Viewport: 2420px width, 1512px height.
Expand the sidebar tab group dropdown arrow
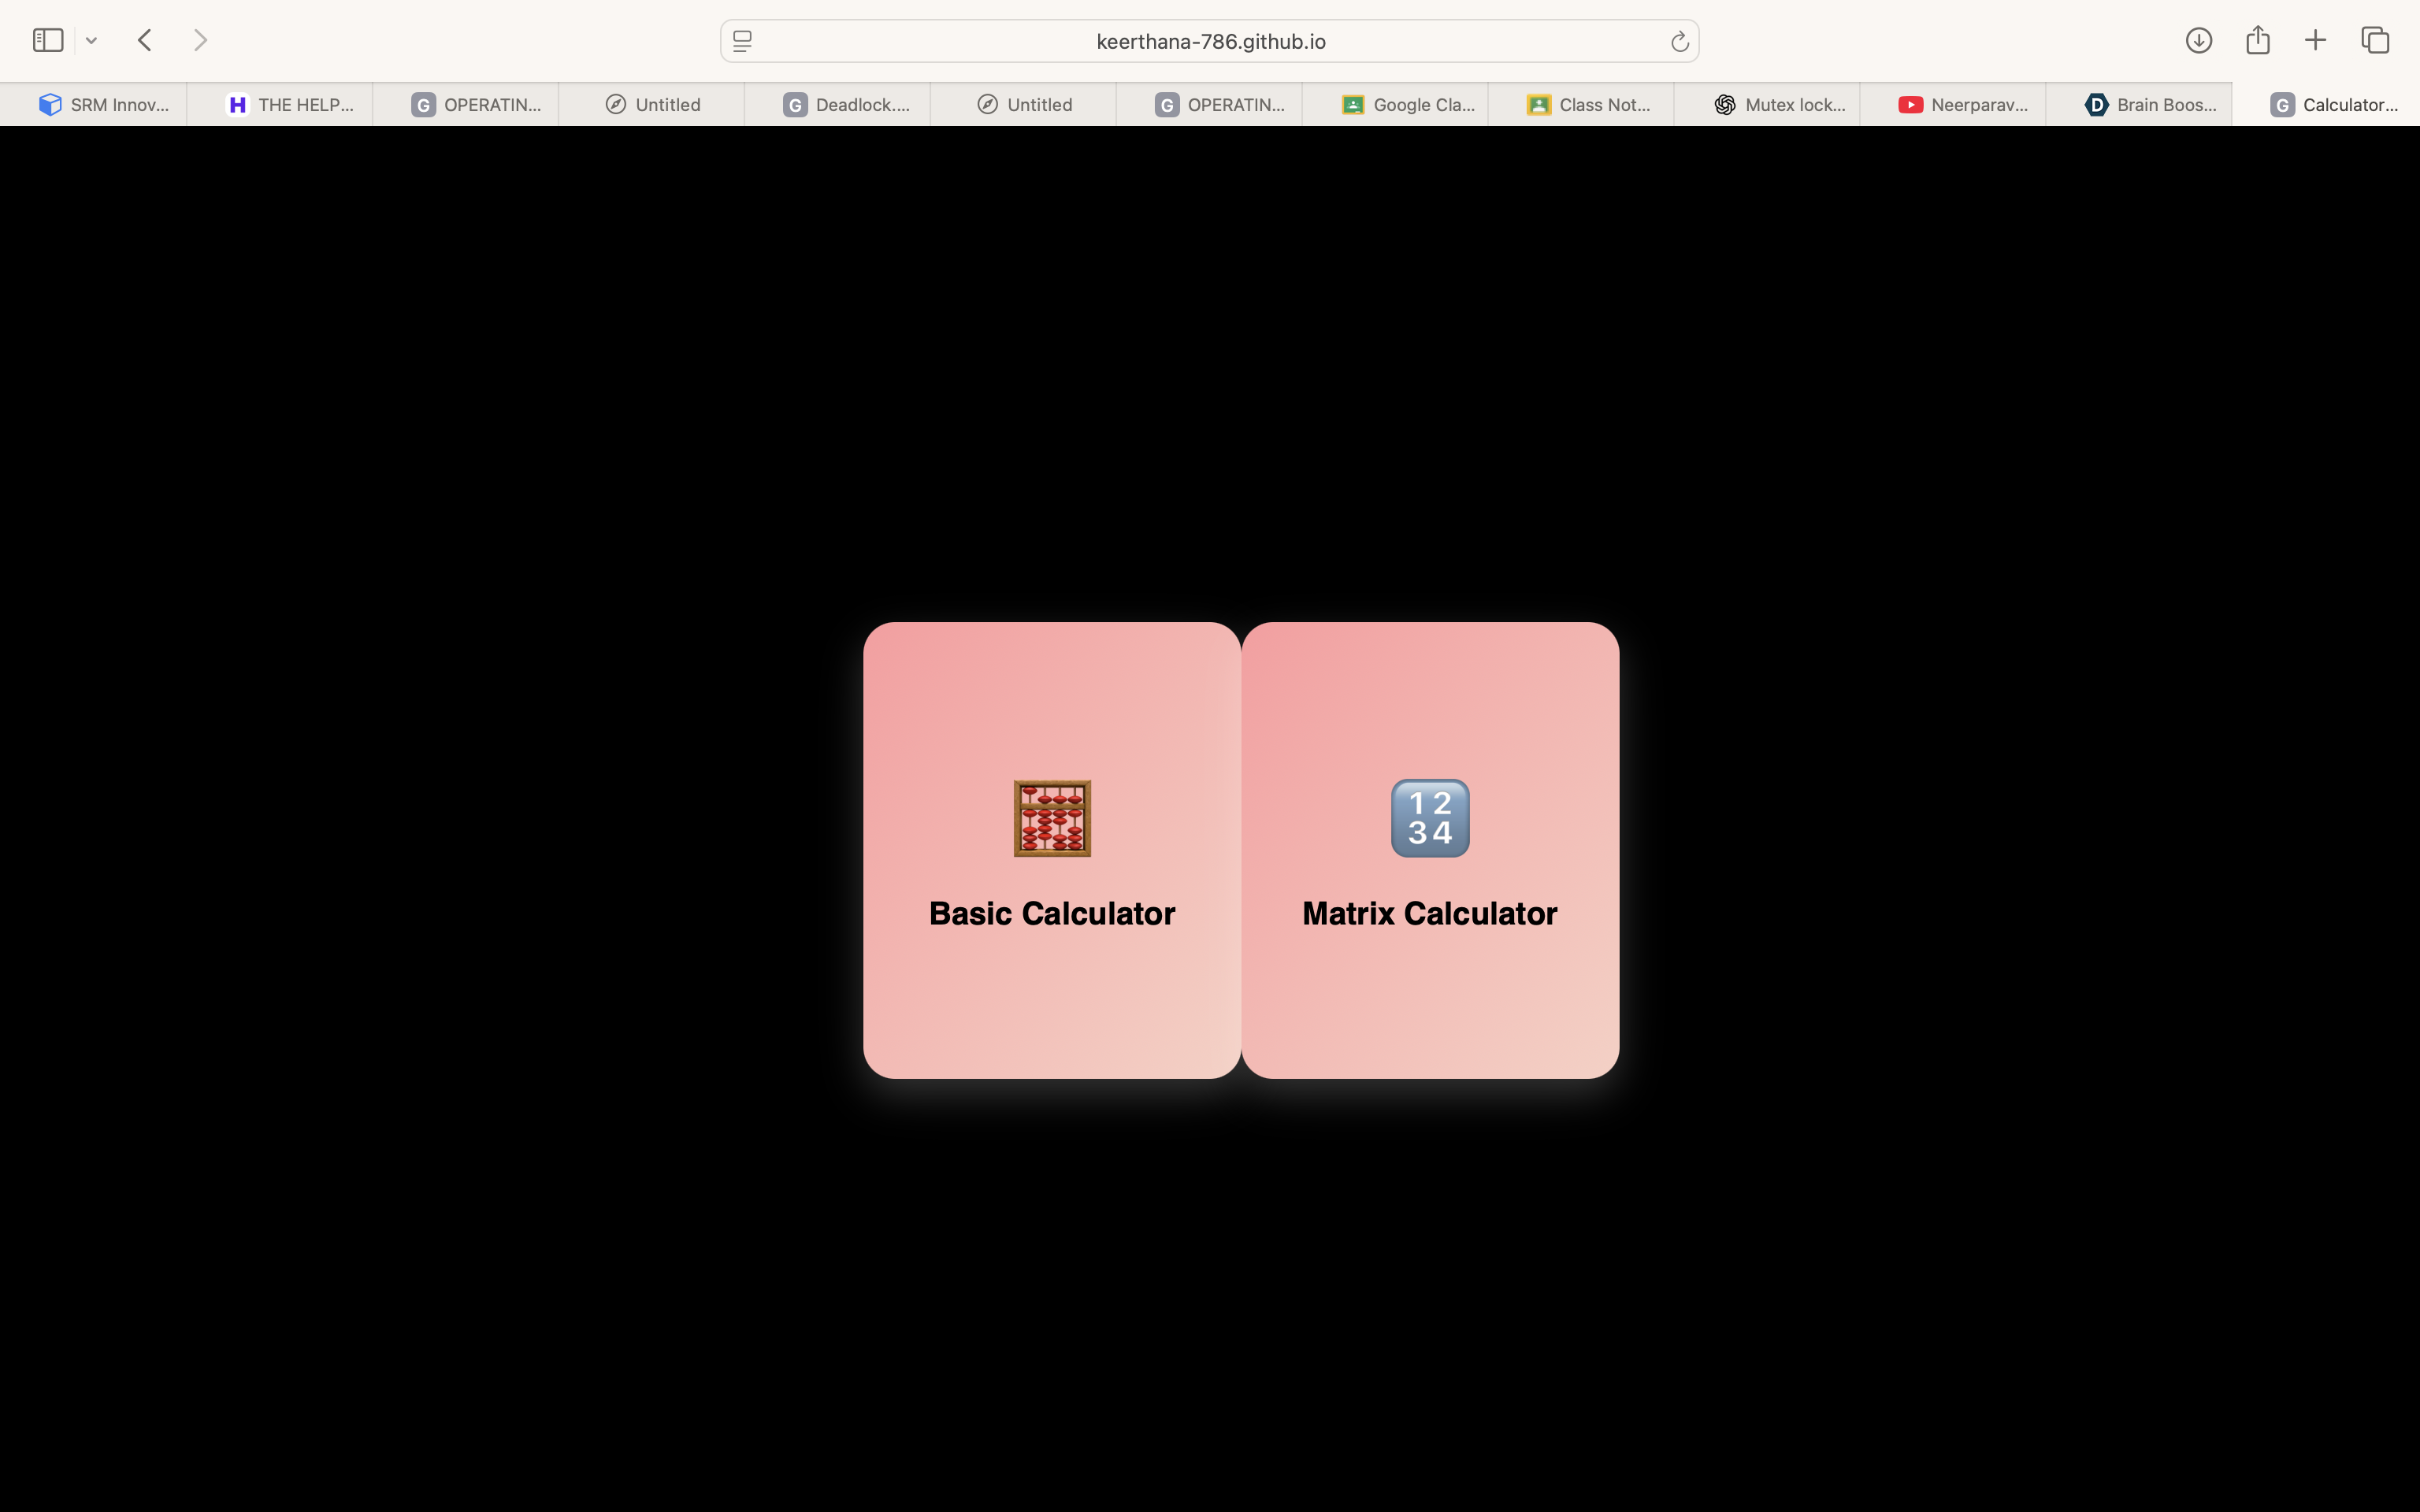[x=91, y=41]
